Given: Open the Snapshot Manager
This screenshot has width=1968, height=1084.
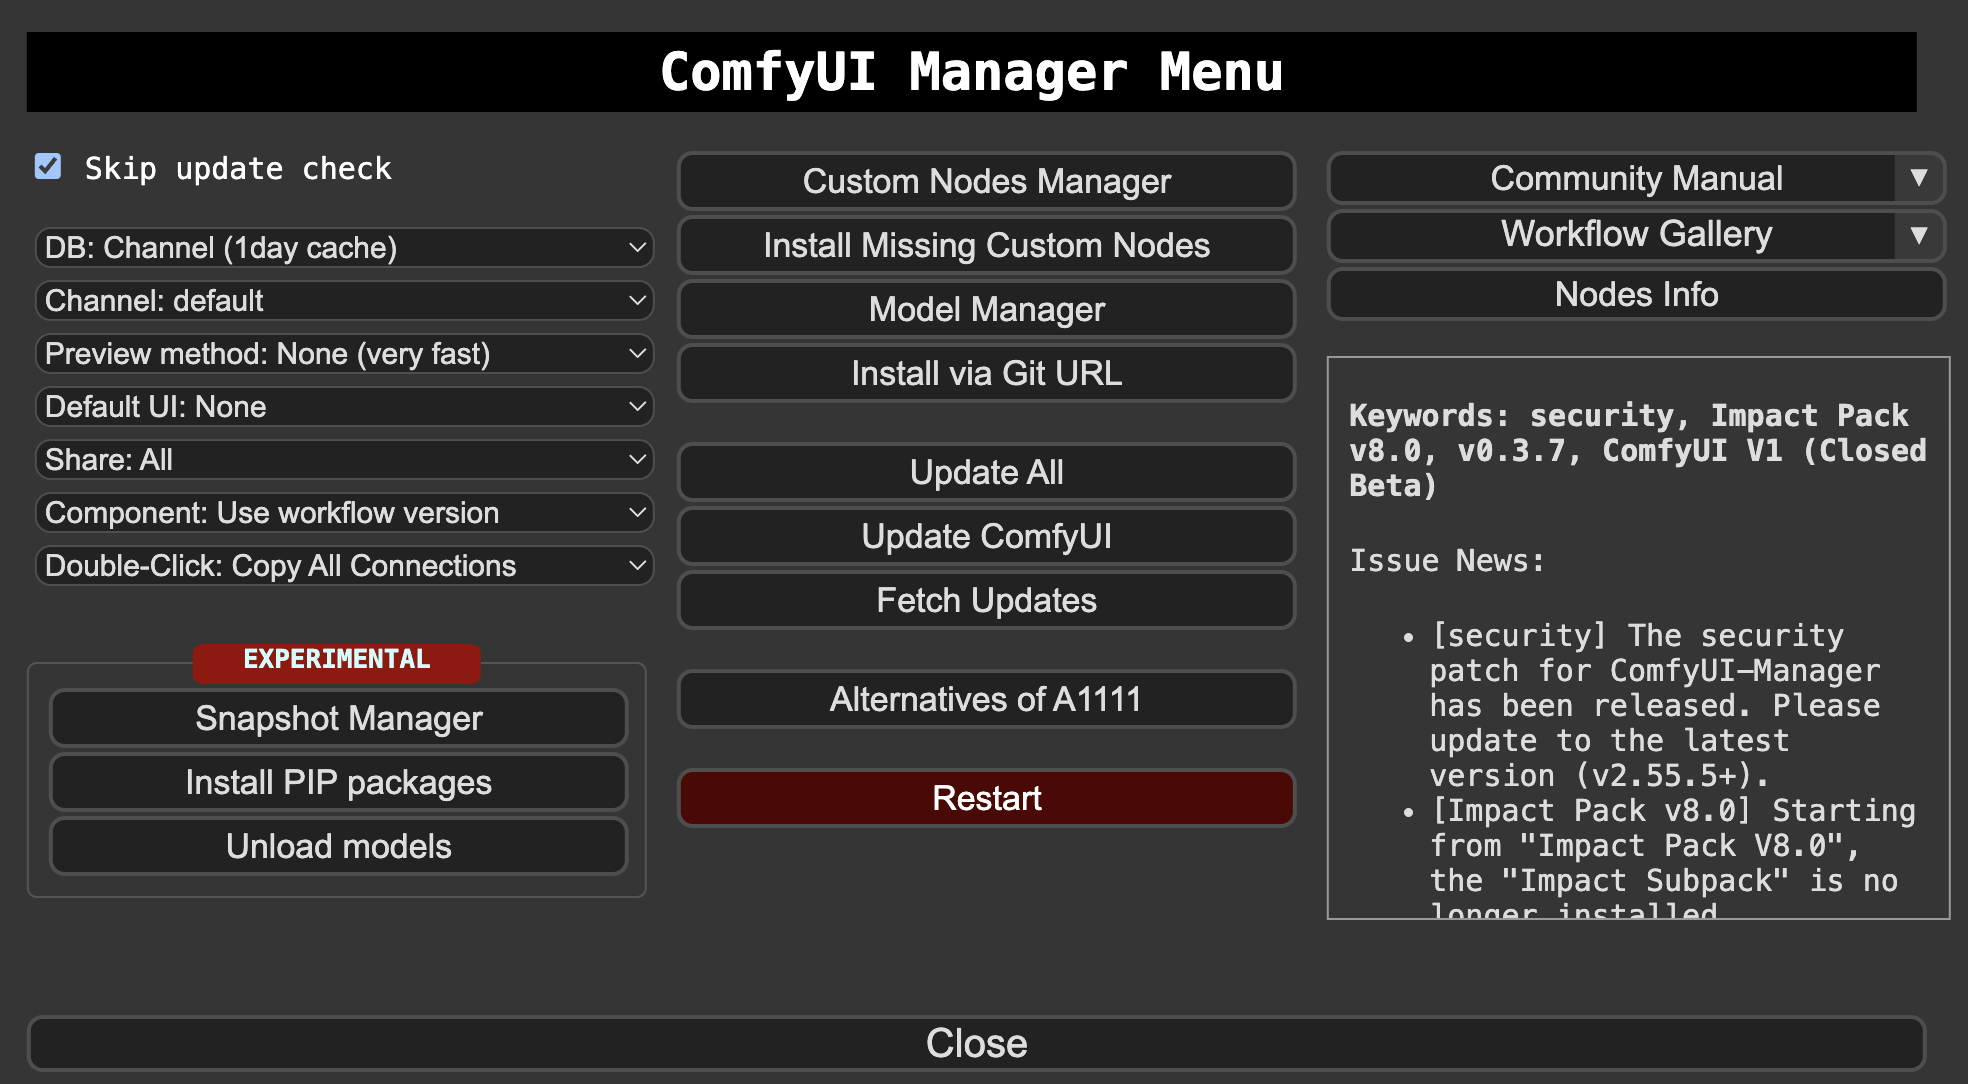Looking at the screenshot, I should 338,718.
